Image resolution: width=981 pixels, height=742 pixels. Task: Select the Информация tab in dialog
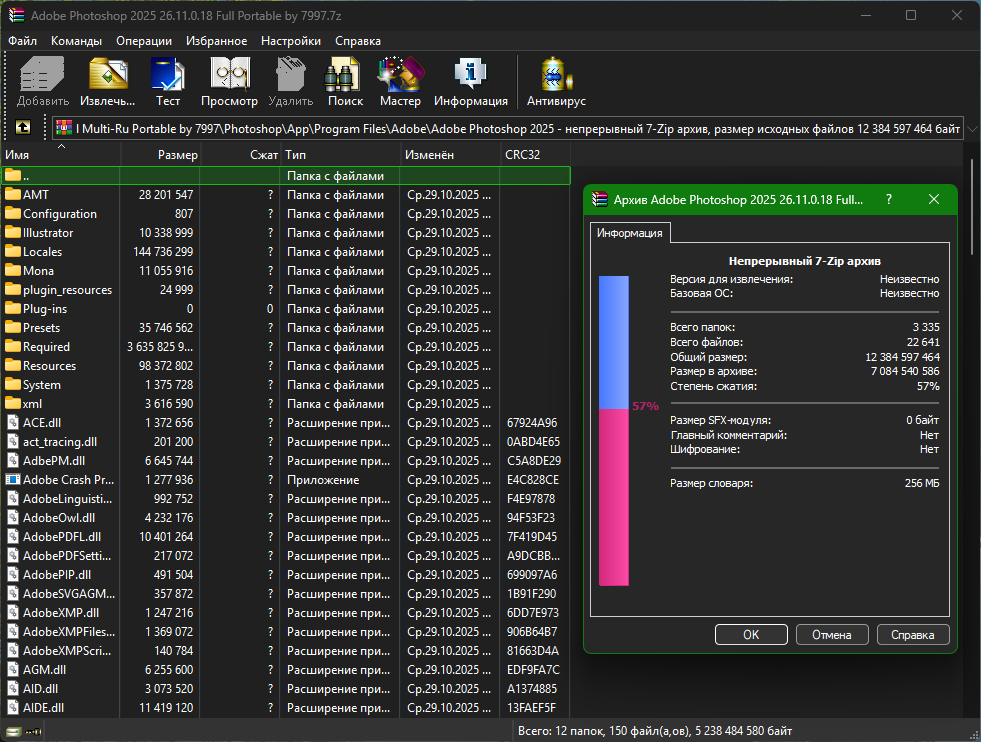[629, 233]
